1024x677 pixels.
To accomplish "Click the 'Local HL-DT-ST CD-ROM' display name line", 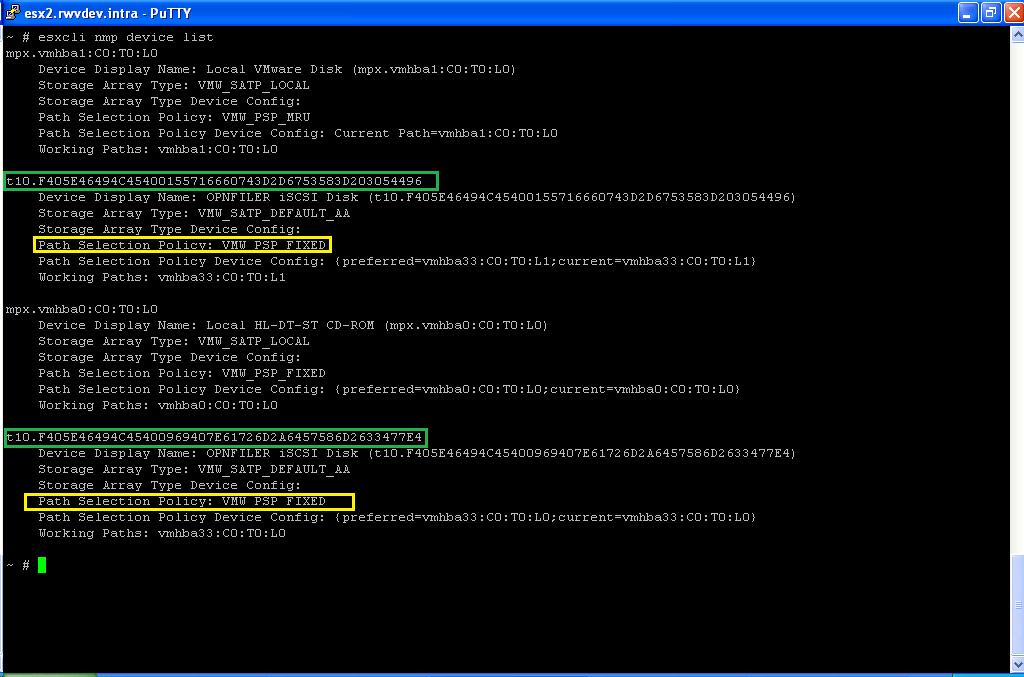I will 293,325.
